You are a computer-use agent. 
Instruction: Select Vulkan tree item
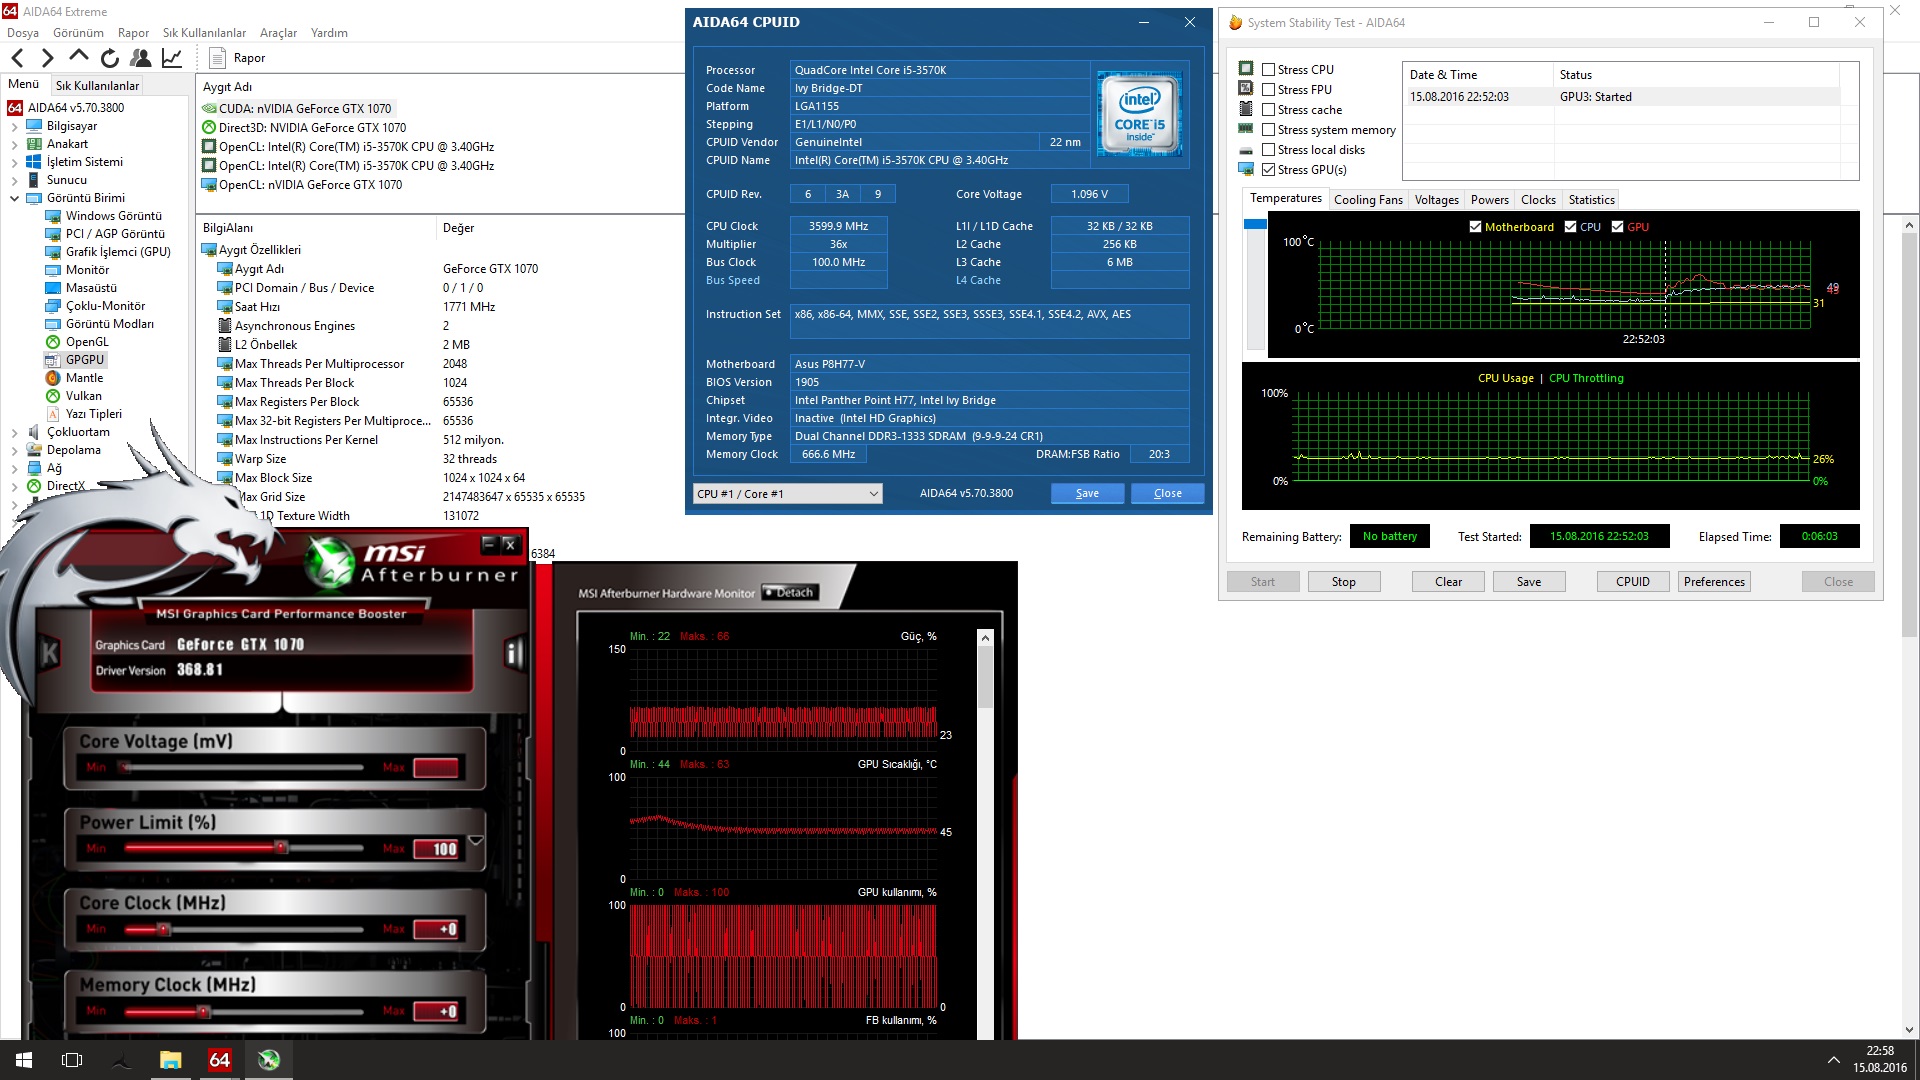83,396
